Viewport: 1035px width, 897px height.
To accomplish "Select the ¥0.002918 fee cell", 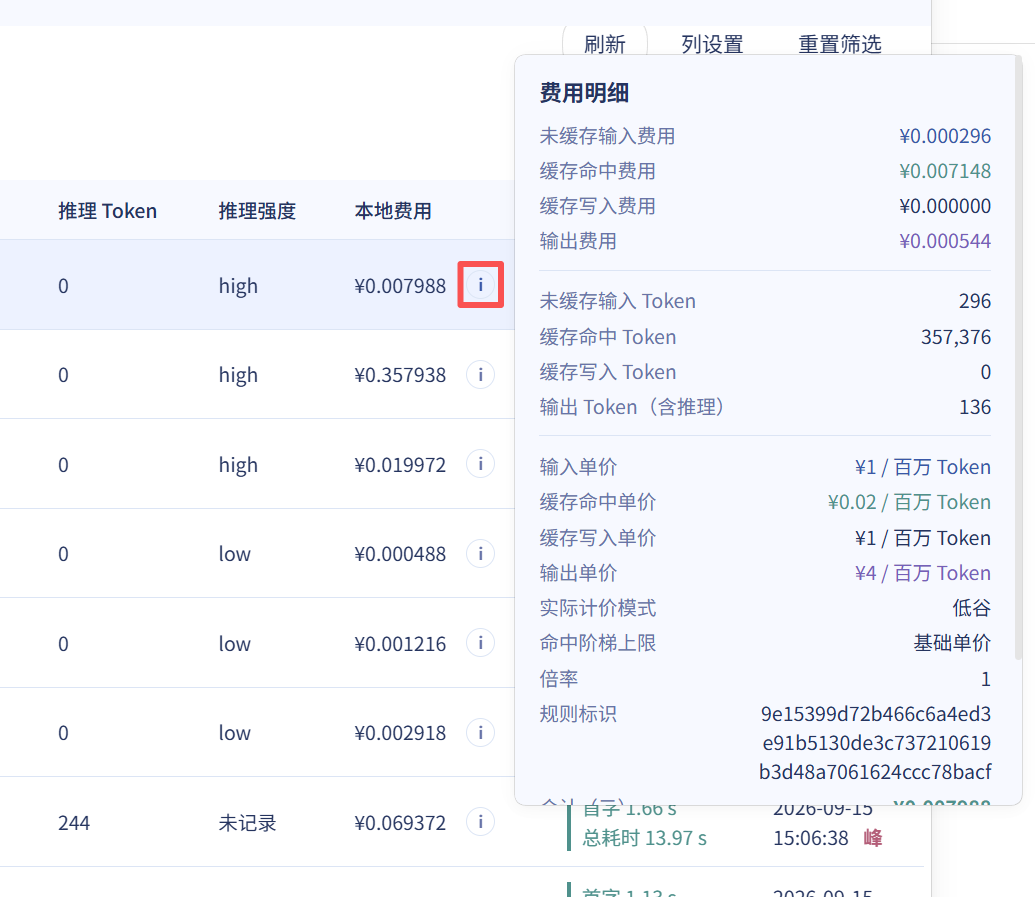I will tap(400, 733).
